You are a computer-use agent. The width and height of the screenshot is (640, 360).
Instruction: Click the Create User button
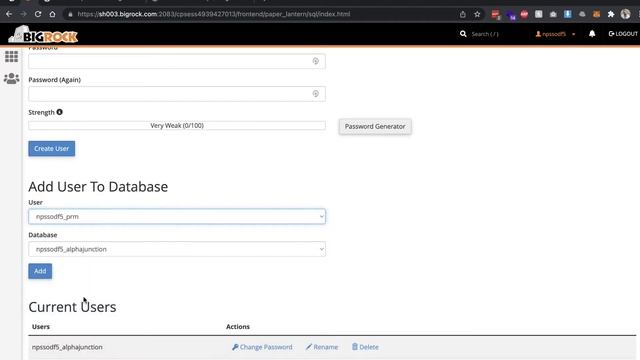click(x=52, y=149)
